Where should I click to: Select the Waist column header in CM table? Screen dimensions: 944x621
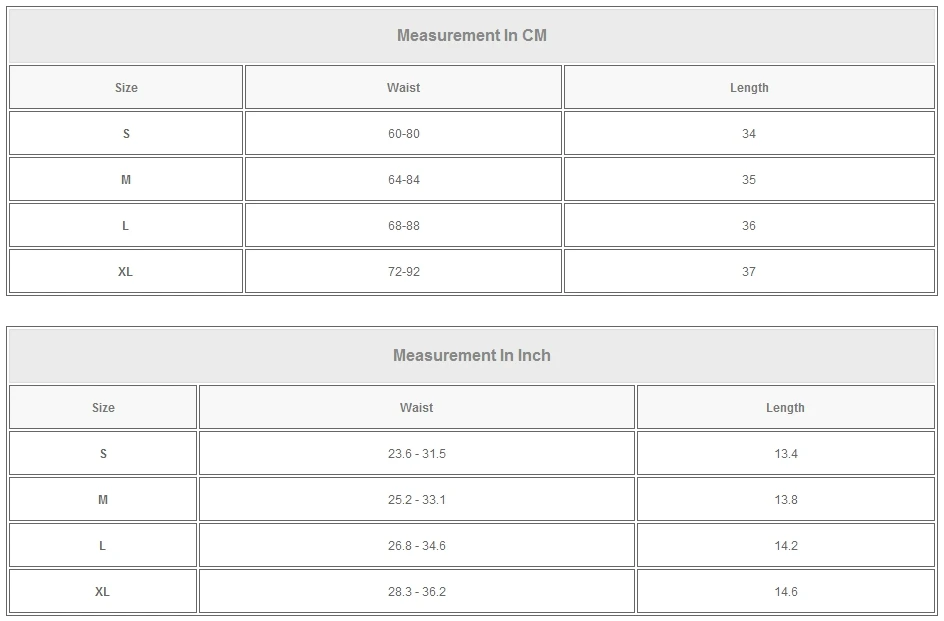click(403, 88)
